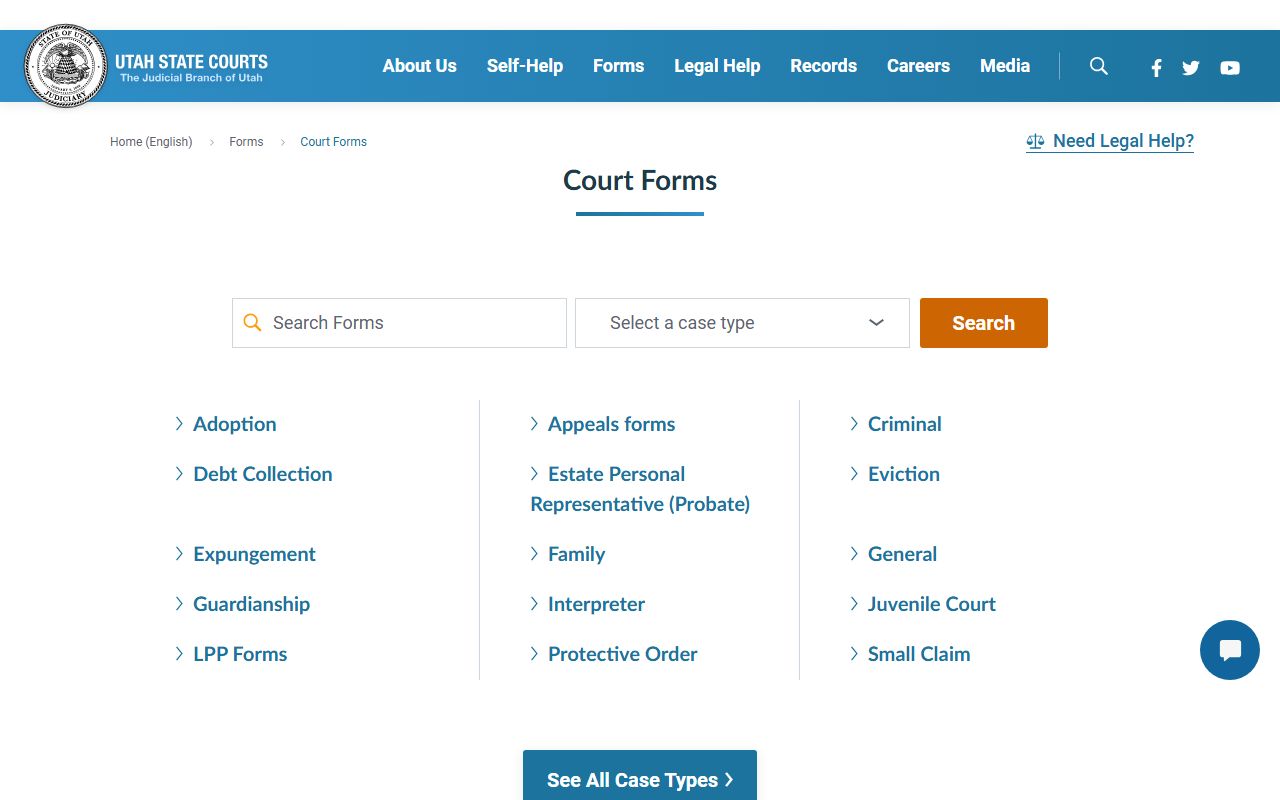Open the Records menu

[x=824, y=66]
